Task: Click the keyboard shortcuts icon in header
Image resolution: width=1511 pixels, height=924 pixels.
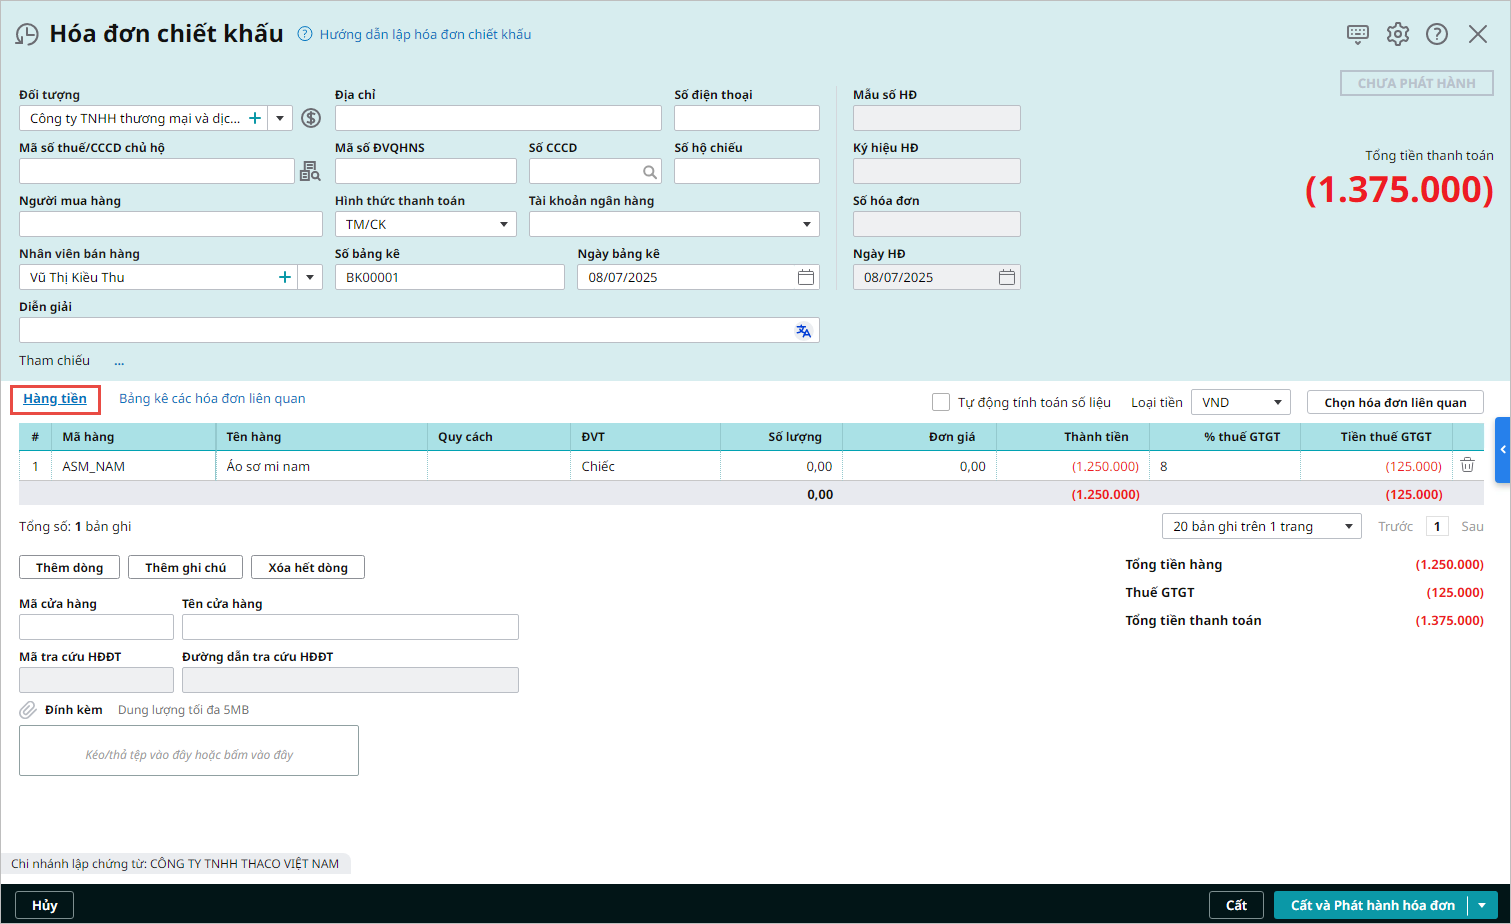Action: pos(1357,34)
